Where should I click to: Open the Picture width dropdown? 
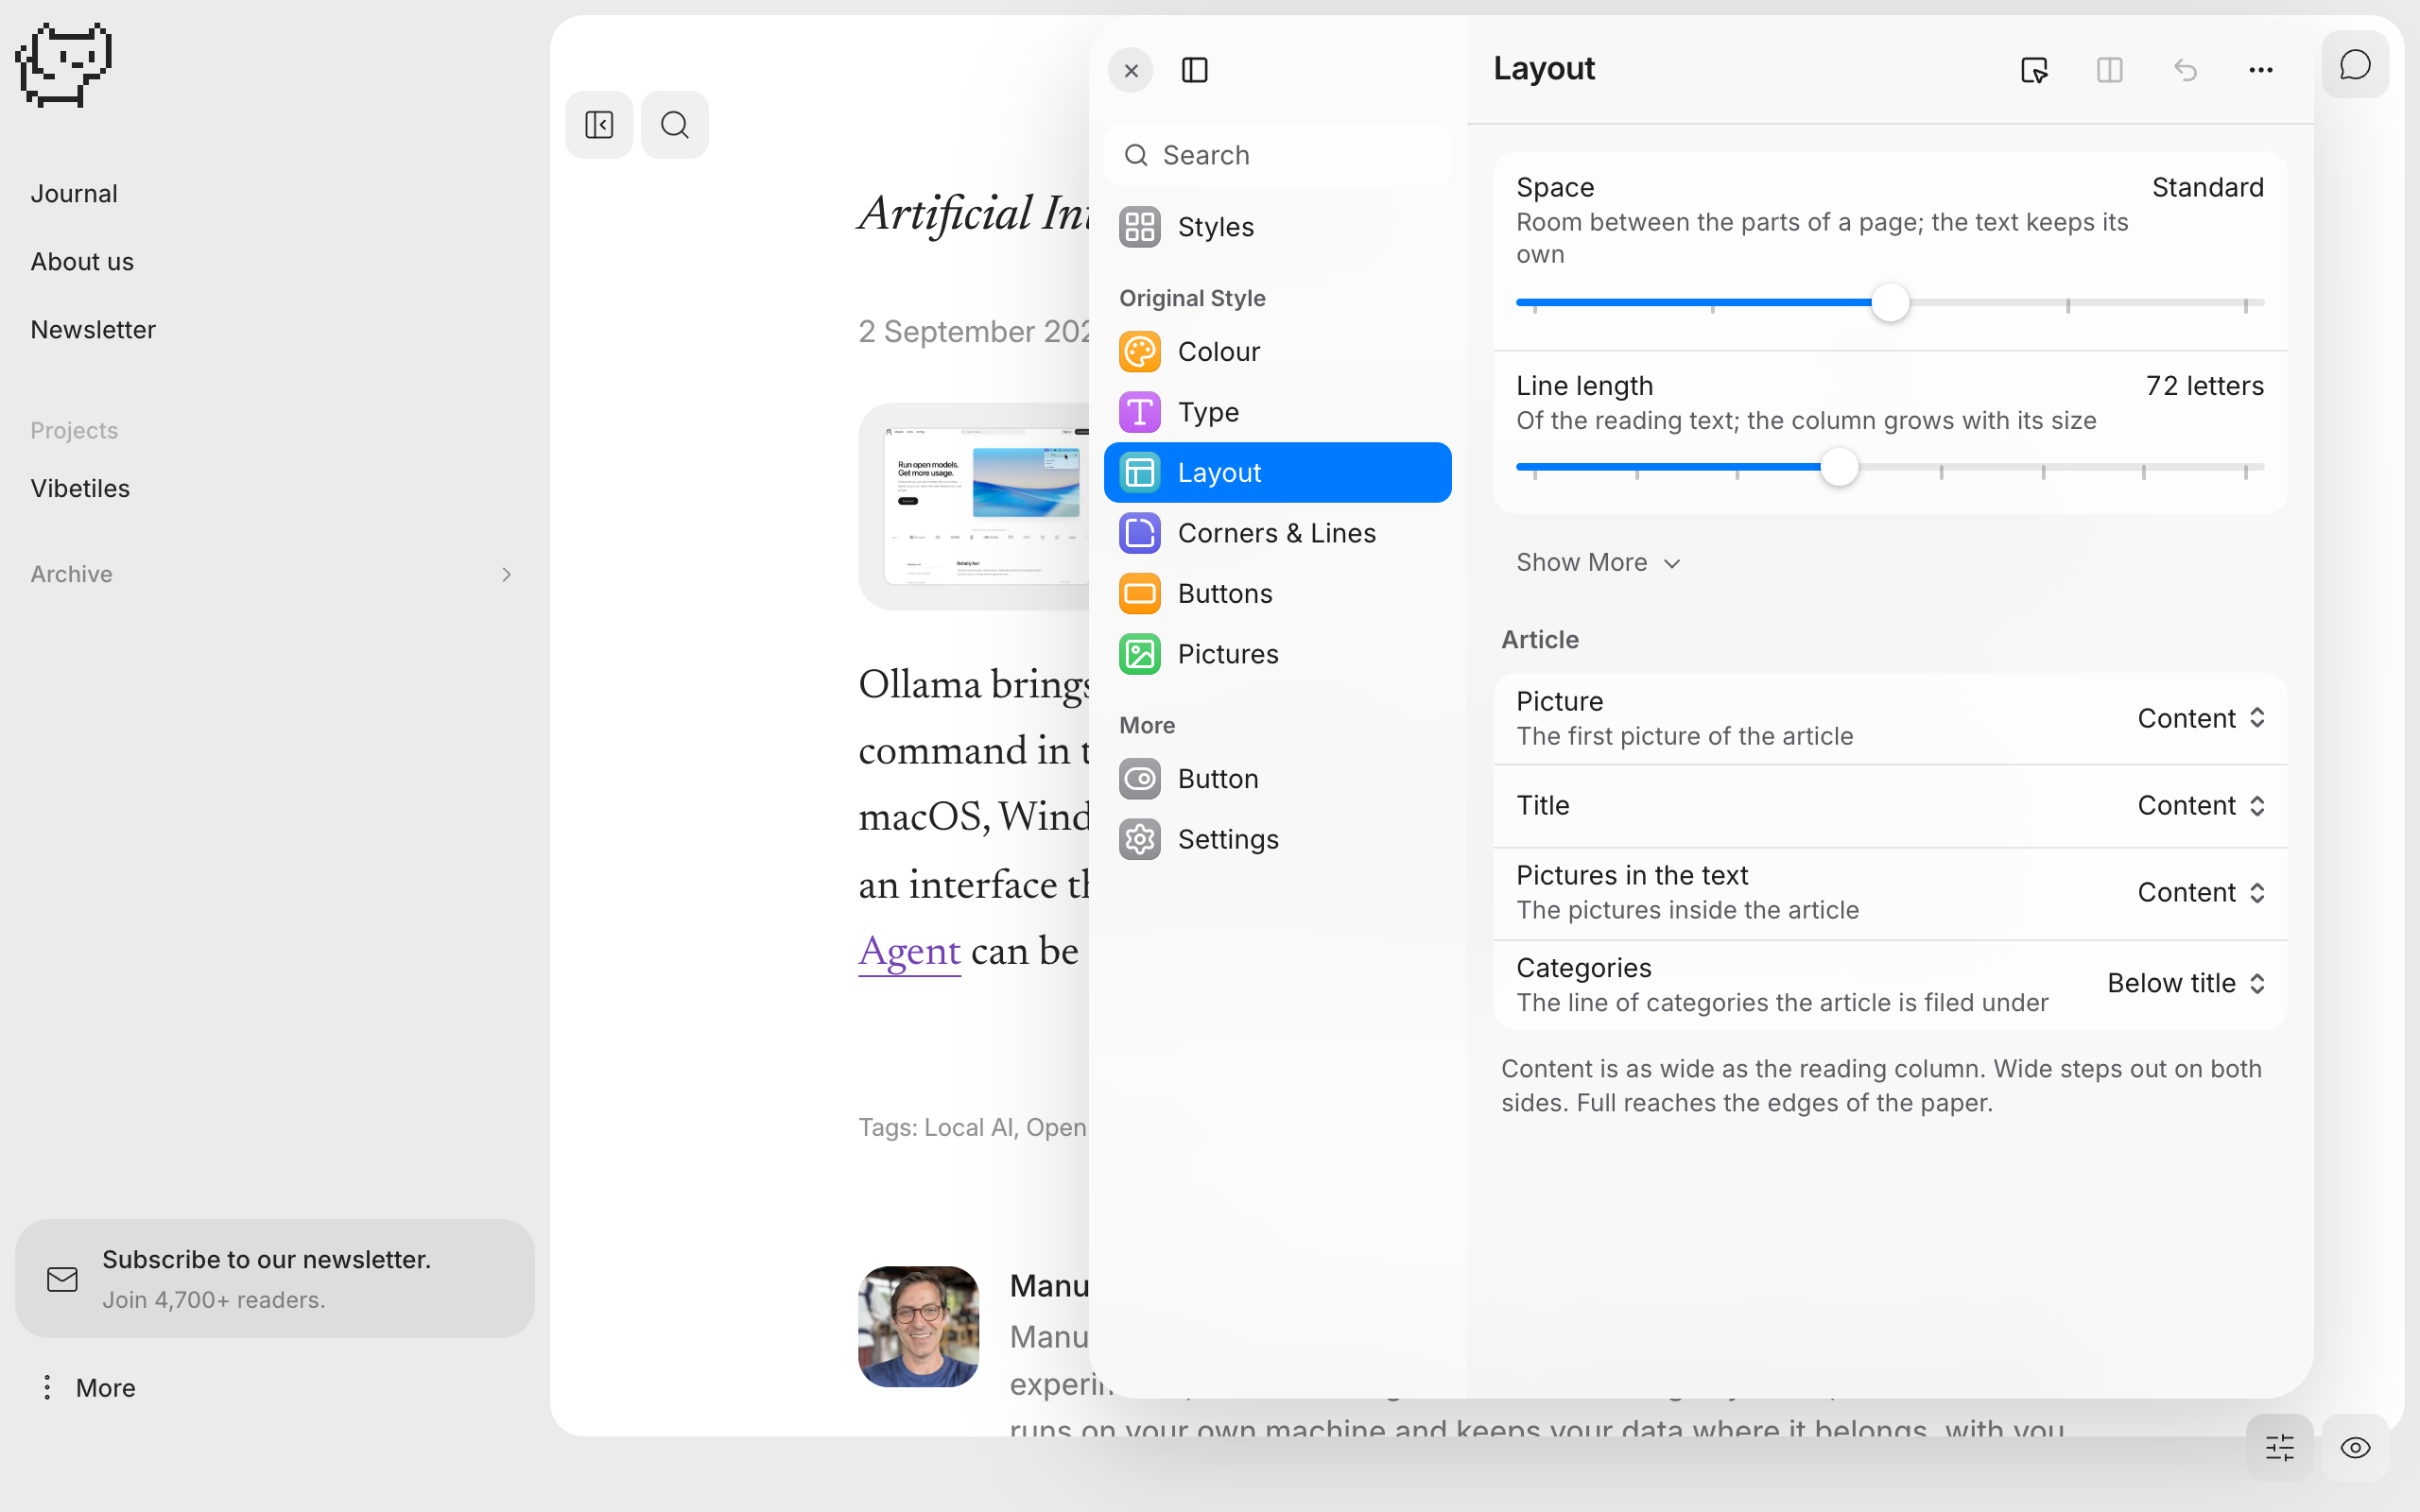tap(2201, 718)
